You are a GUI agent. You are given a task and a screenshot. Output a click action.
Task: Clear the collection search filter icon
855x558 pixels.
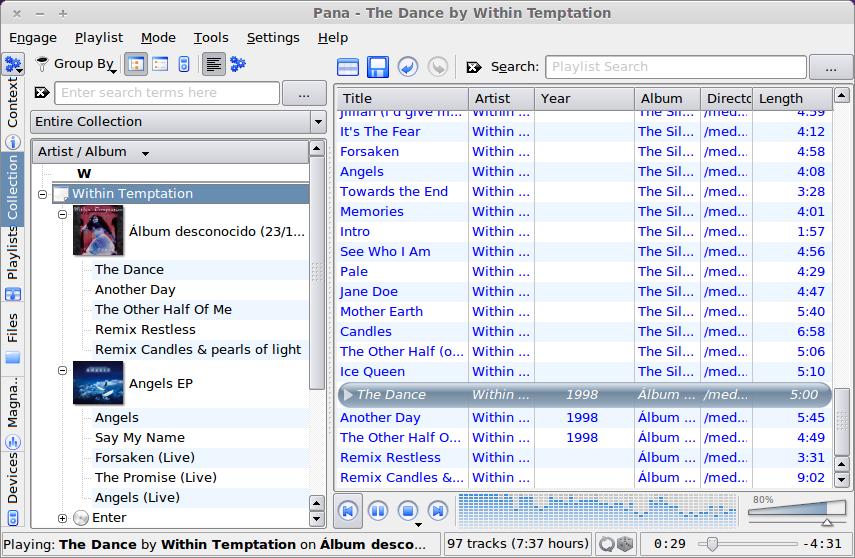click(x=42, y=93)
